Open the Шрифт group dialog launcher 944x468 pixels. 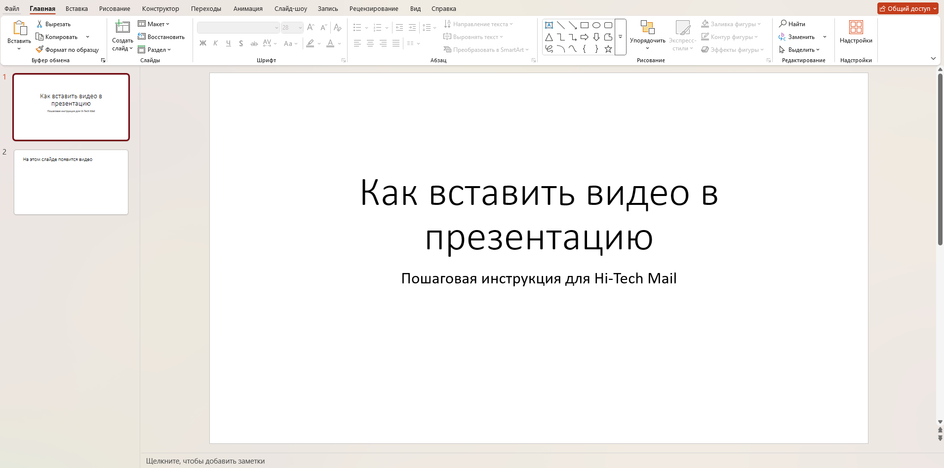point(344,61)
